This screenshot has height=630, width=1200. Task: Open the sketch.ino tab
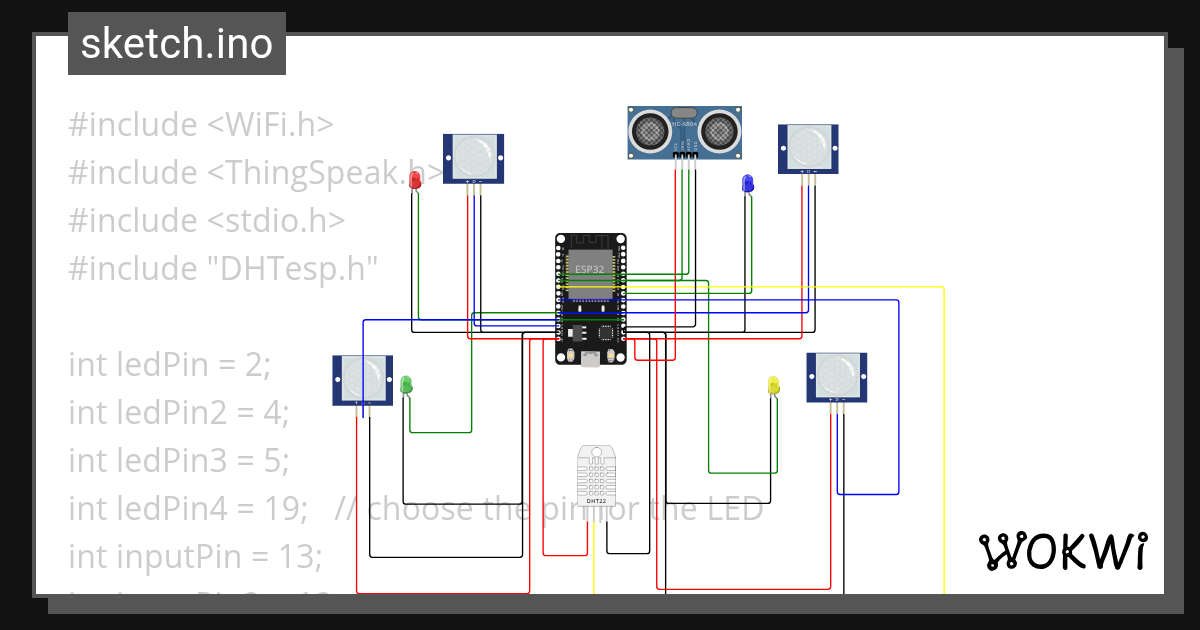[176, 43]
